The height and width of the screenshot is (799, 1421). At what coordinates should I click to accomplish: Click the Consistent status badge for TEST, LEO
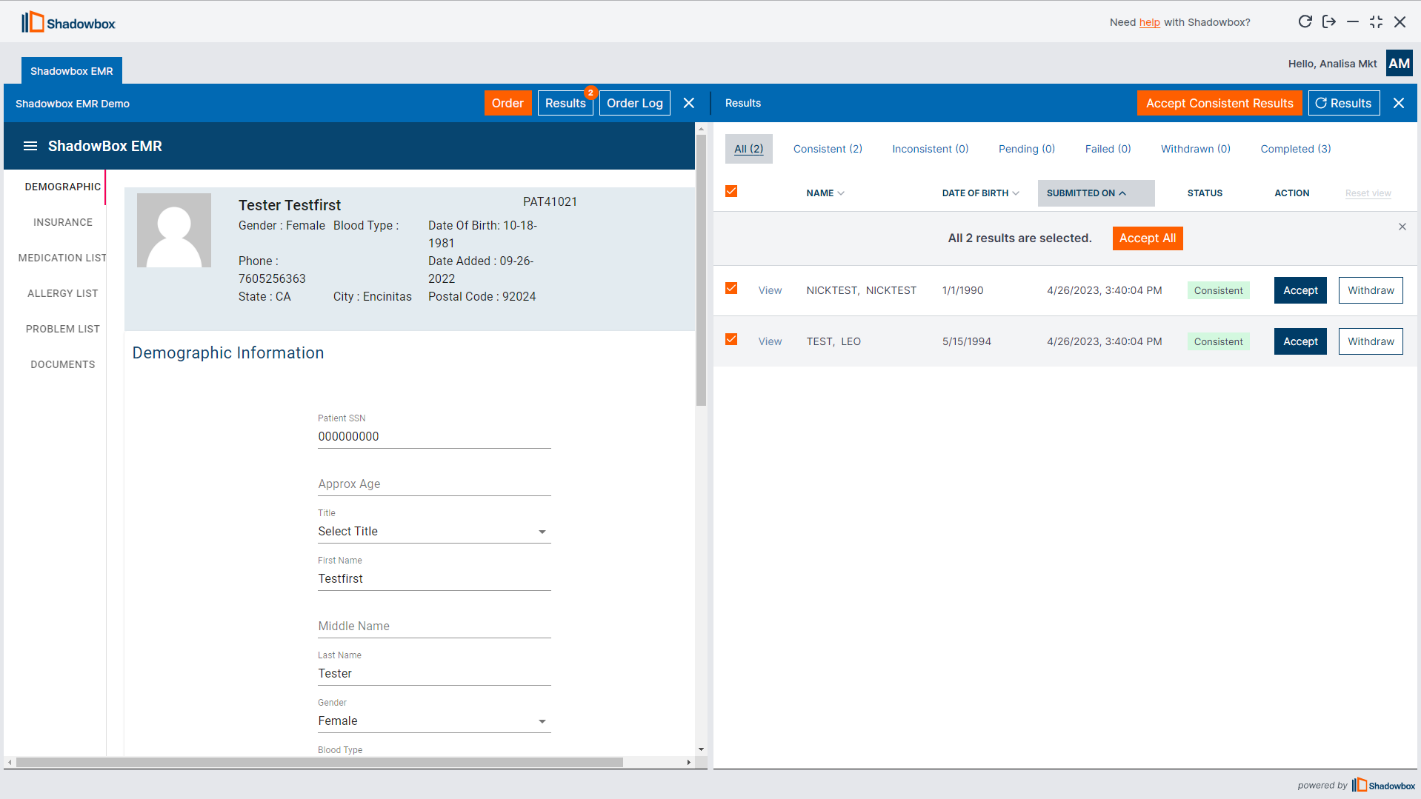(1219, 341)
